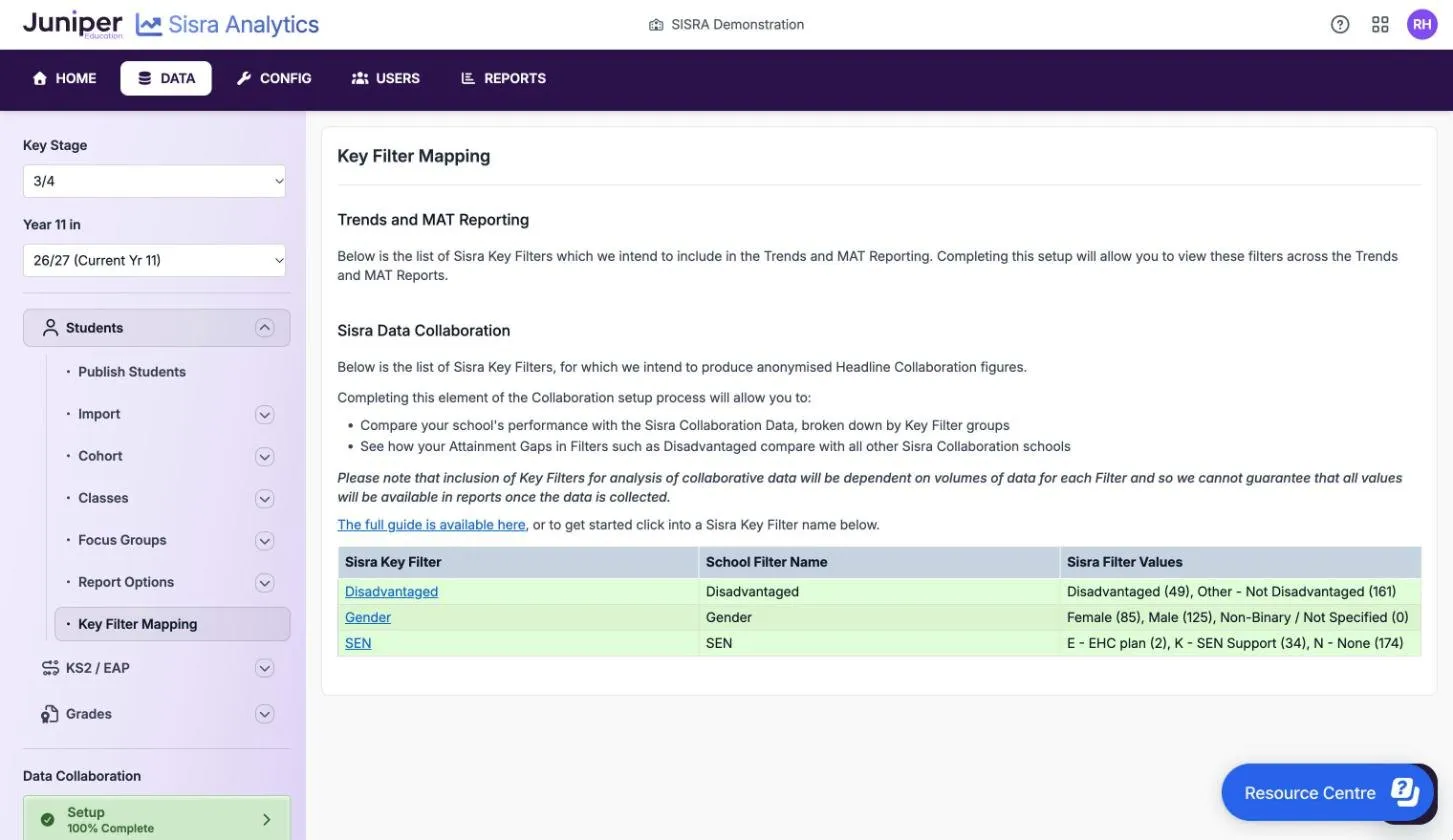
Task: Click the Sisra Analytics chart logo
Action: 149,25
